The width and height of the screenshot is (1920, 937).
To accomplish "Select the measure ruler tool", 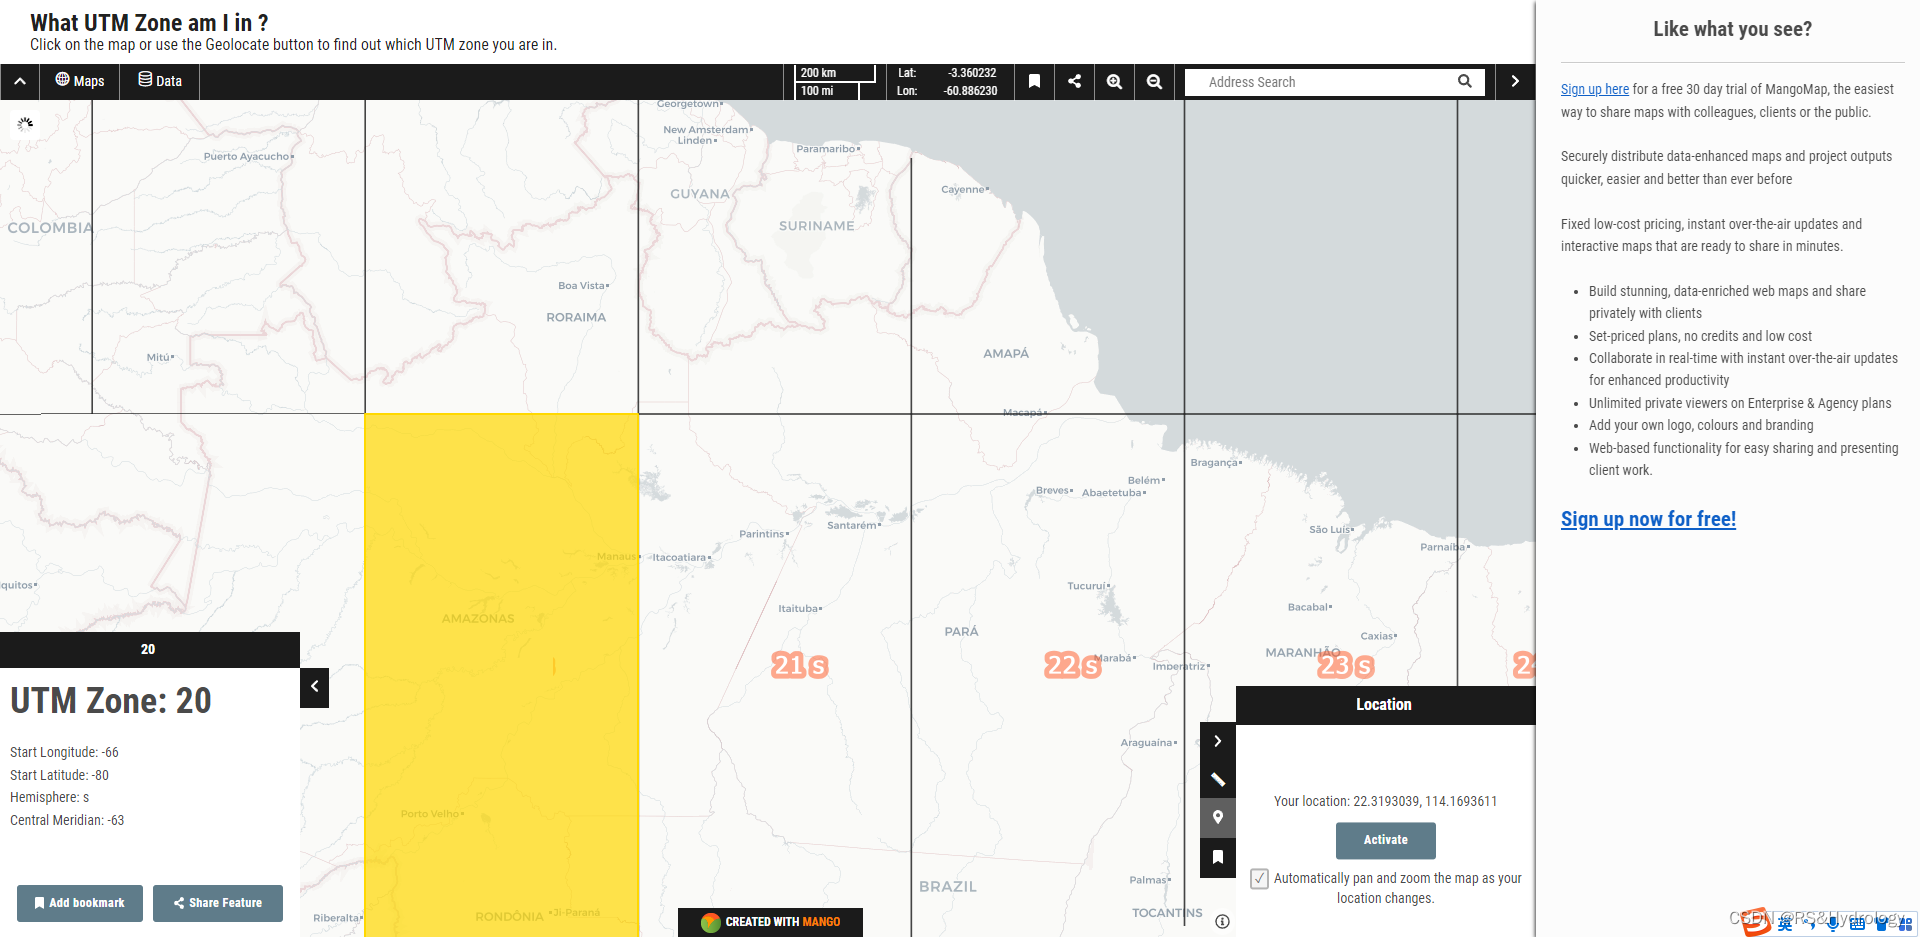I will (x=1218, y=780).
